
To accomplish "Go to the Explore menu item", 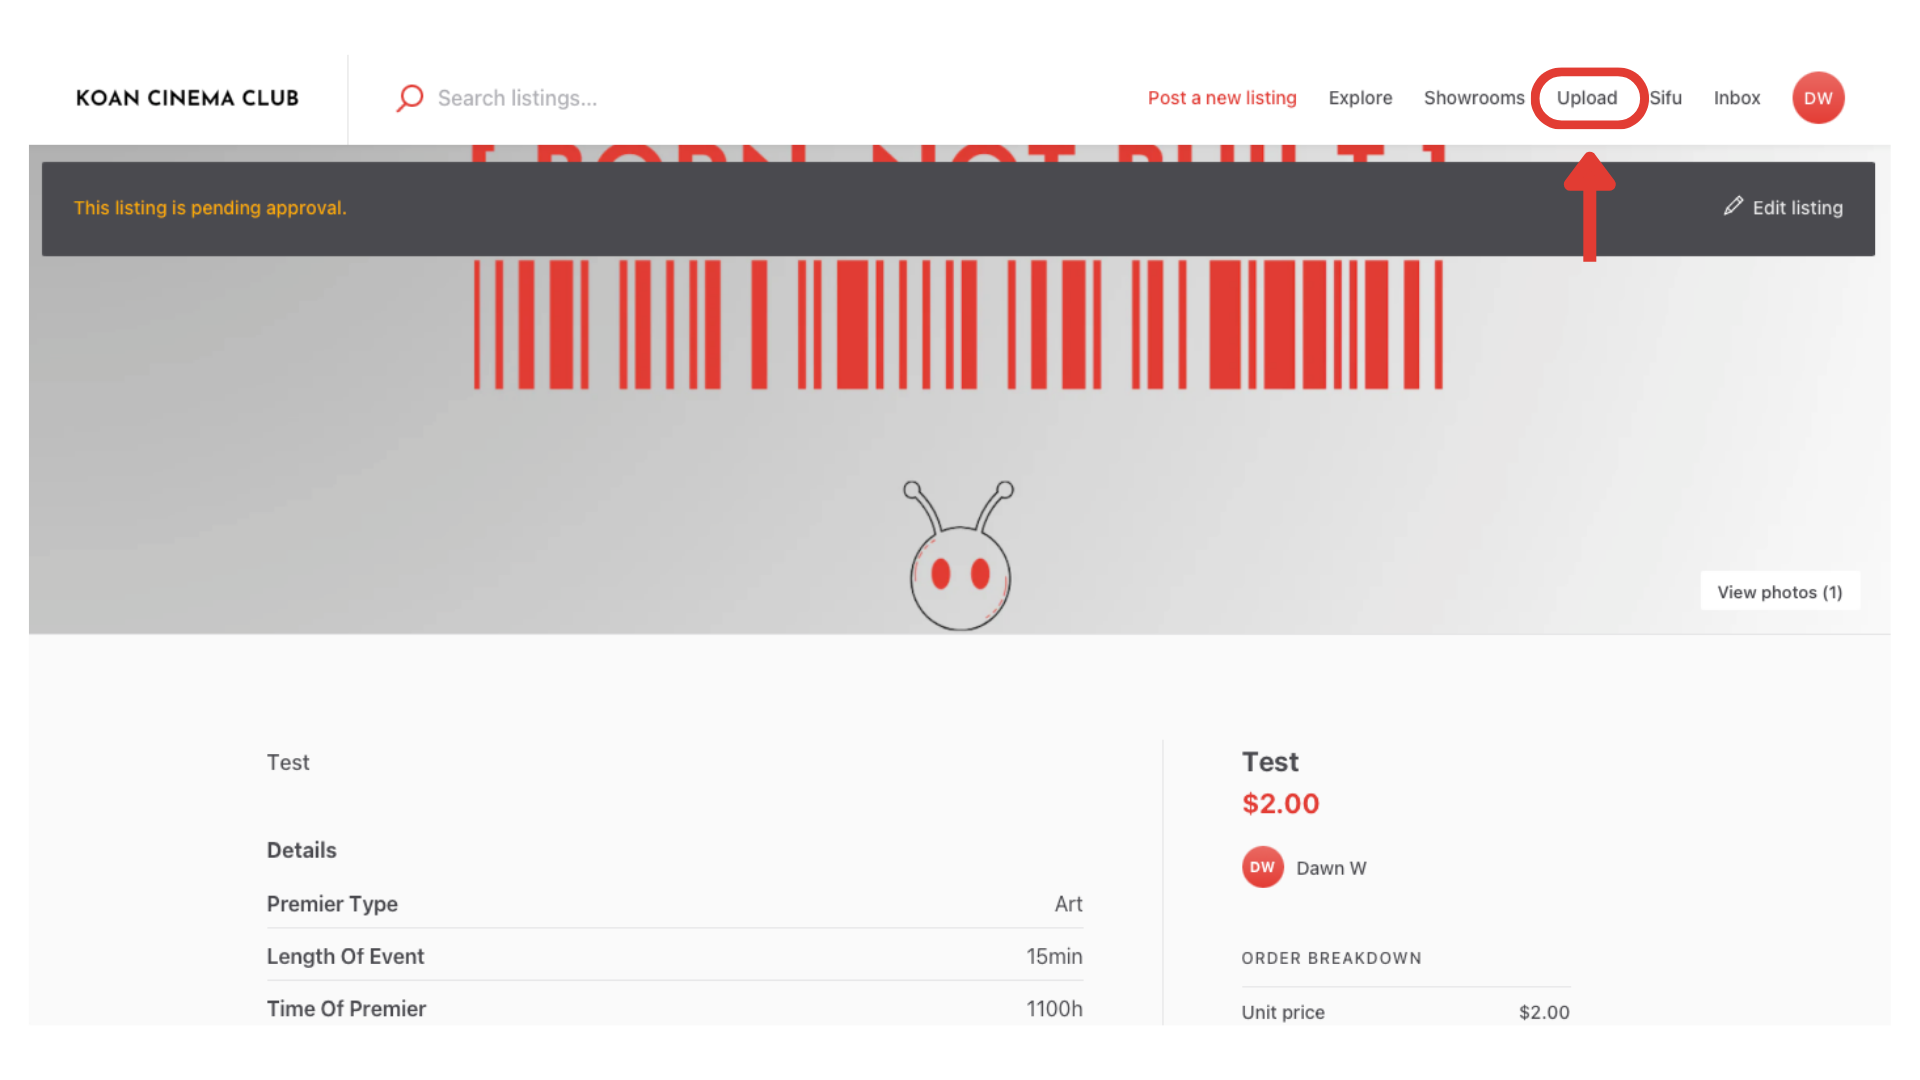I will (x=1359, y=98).
